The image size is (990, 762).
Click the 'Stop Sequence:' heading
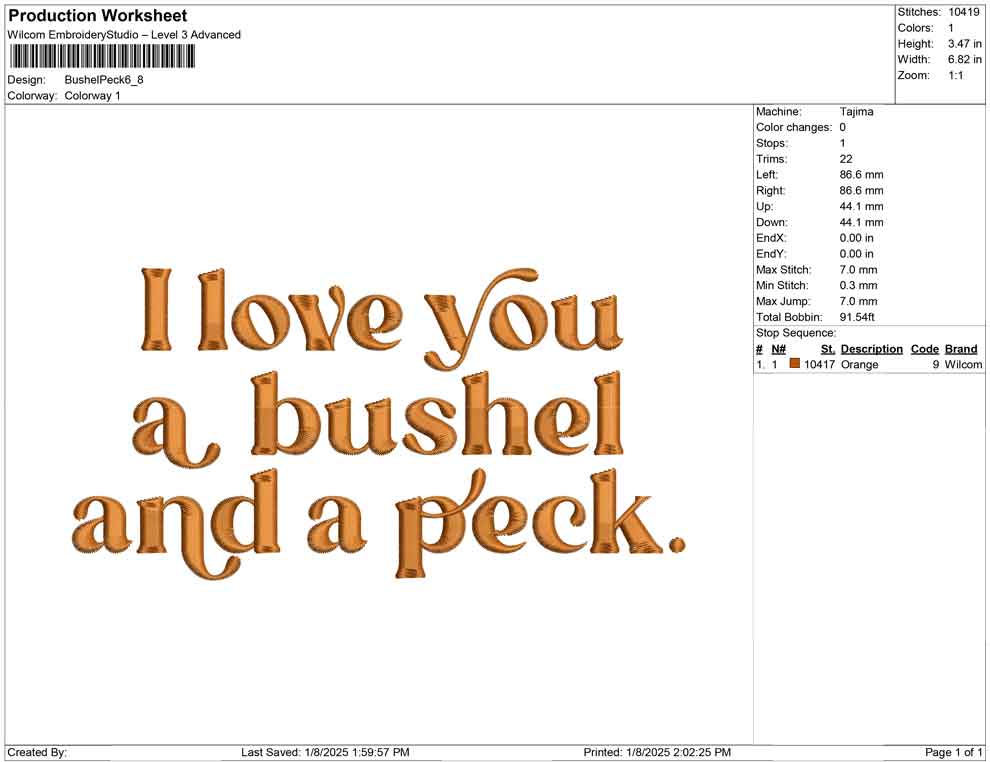(796, 333)
